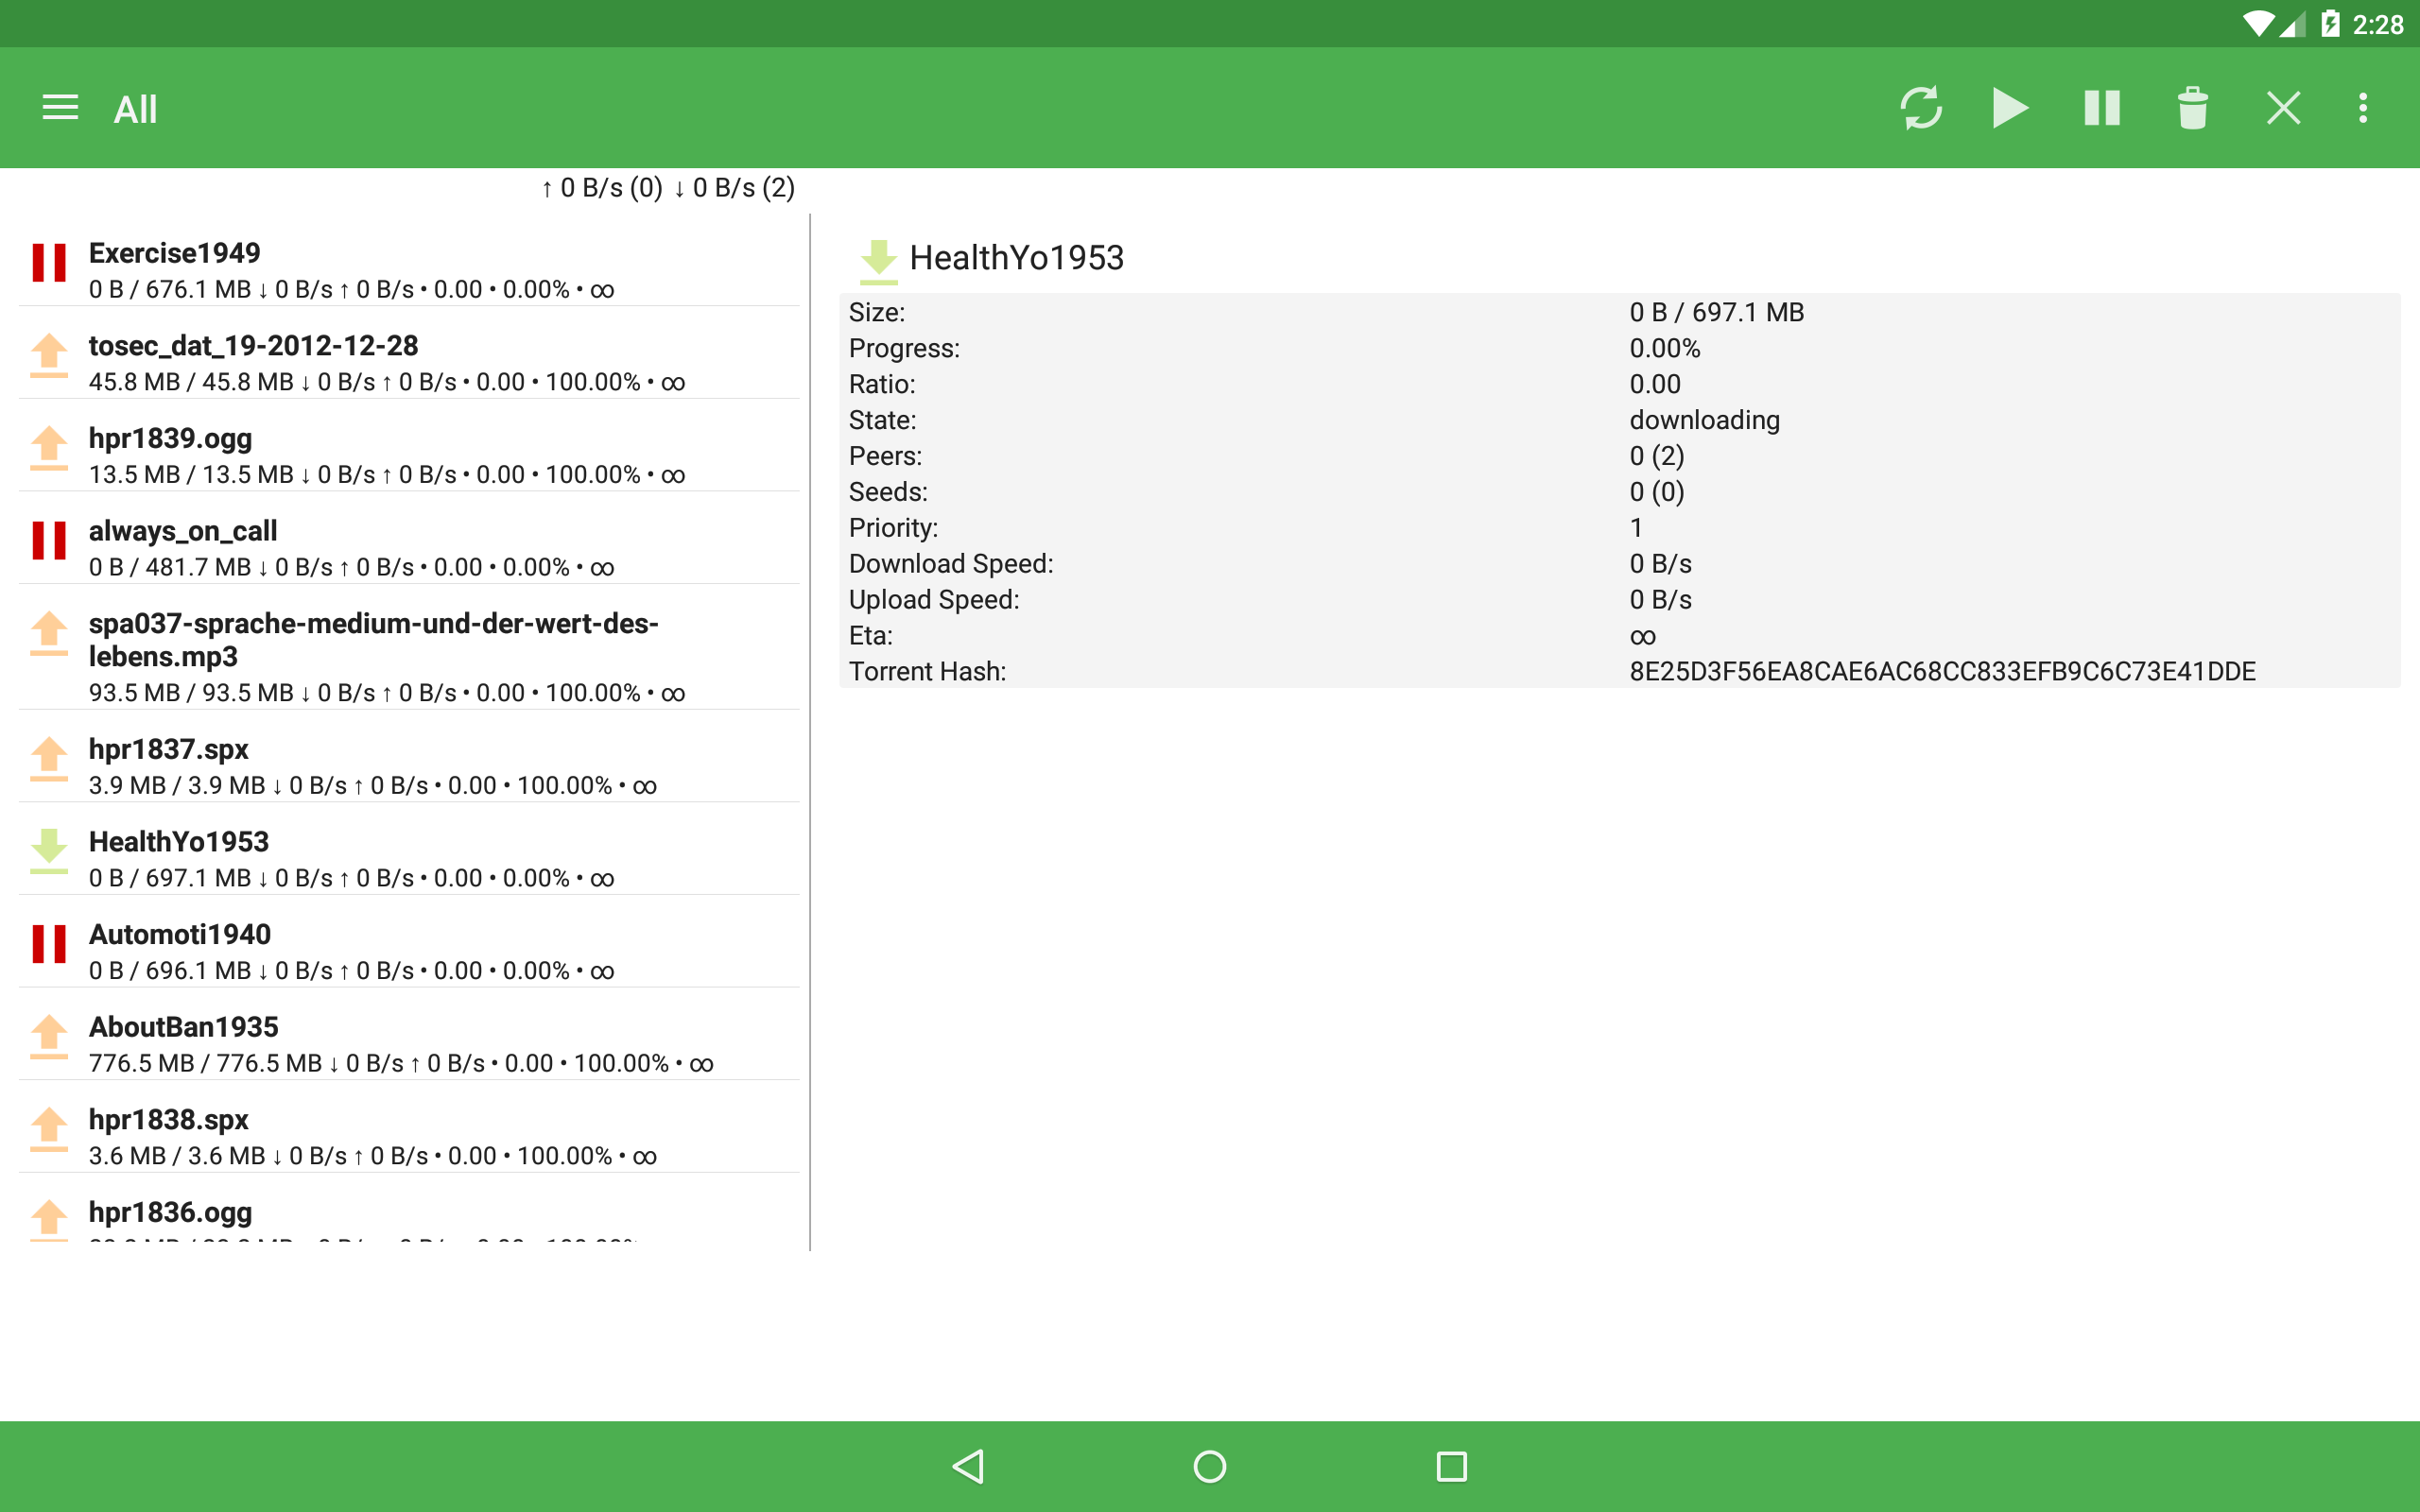
Task: Tap the 13.5 MB / 13.5 MB stats line
Action: pos(387,475)
